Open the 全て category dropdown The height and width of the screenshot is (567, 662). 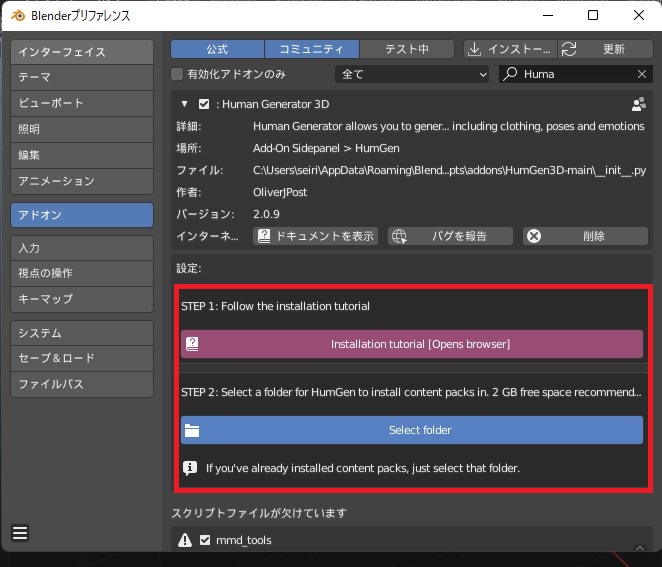tap(412, 74)
